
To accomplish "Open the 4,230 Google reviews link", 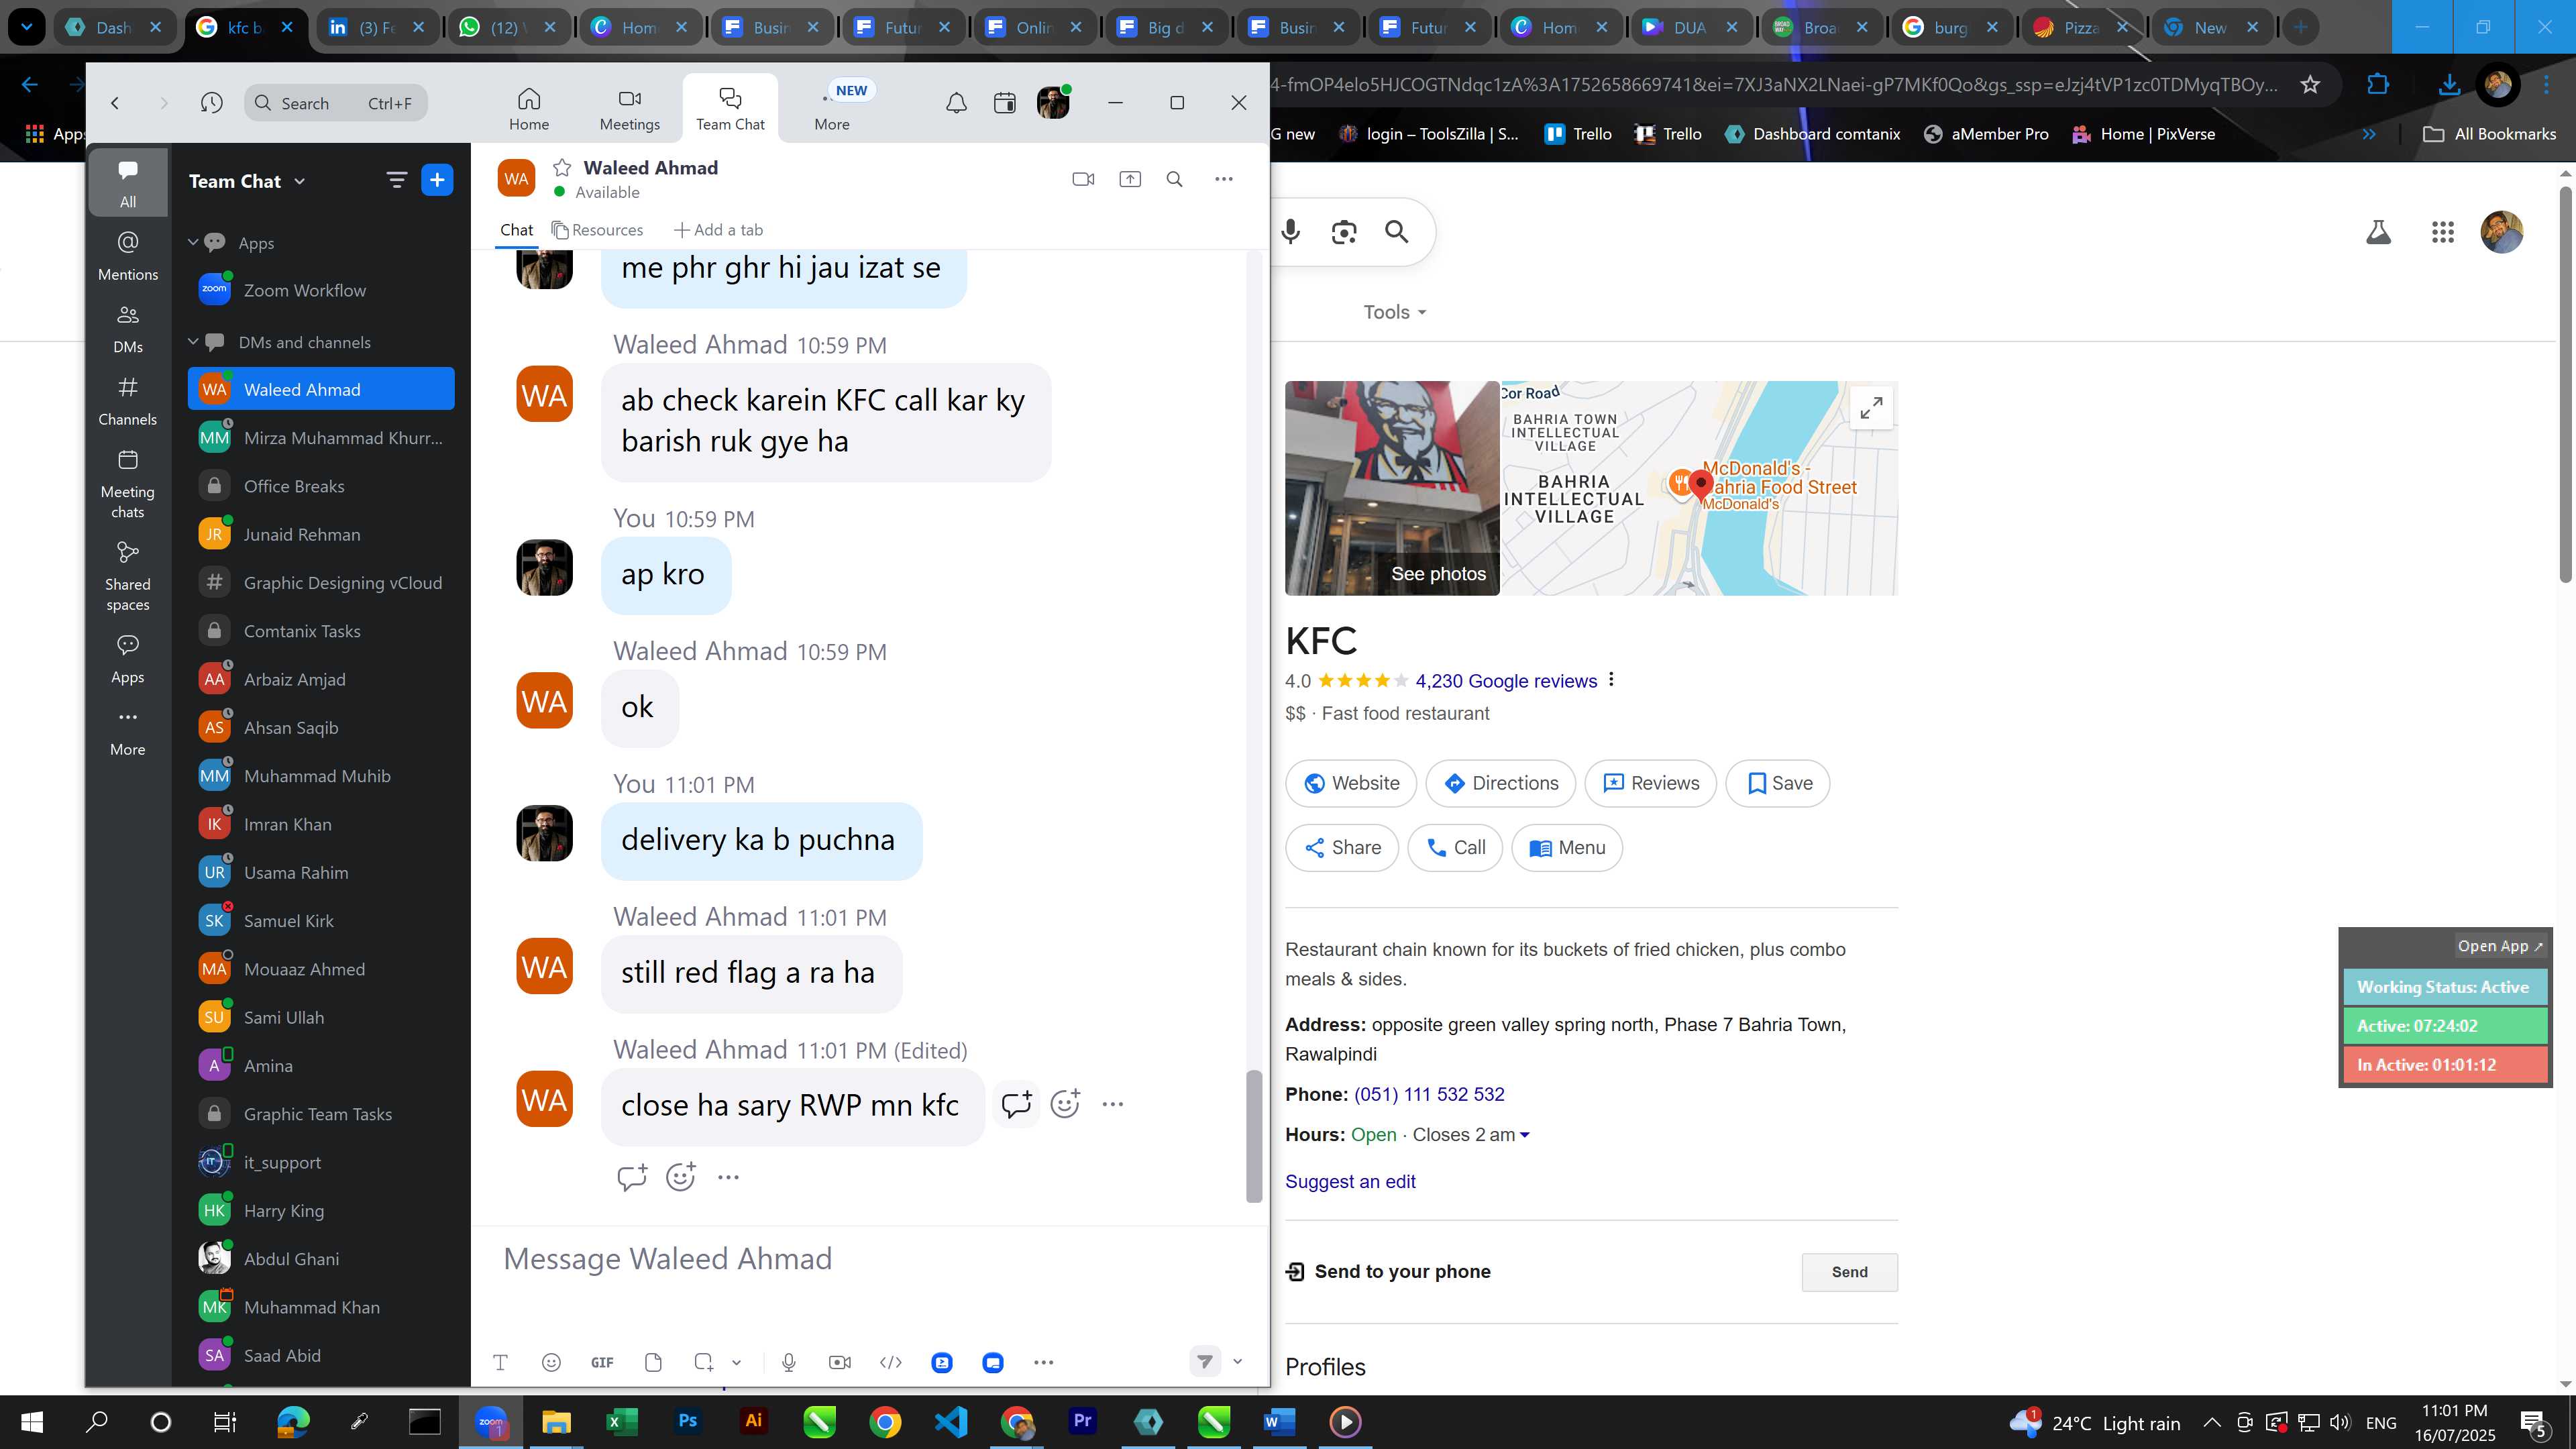I will click(x=1506, y=681).
